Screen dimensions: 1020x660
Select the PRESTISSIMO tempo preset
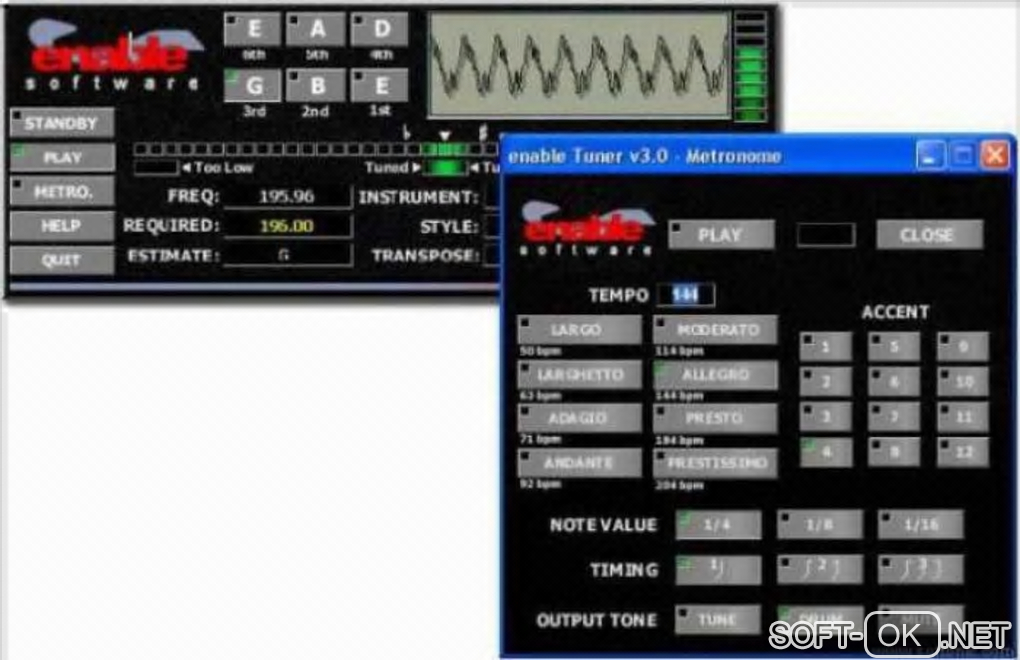(x=715, y=462)
